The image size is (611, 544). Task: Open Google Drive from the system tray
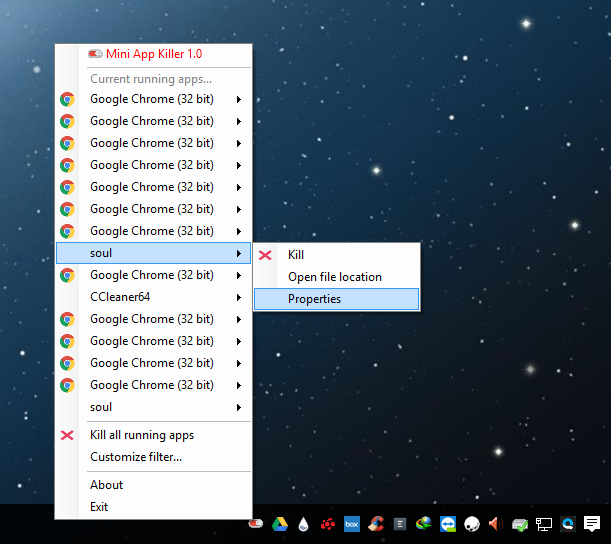[x=280, y=524]
